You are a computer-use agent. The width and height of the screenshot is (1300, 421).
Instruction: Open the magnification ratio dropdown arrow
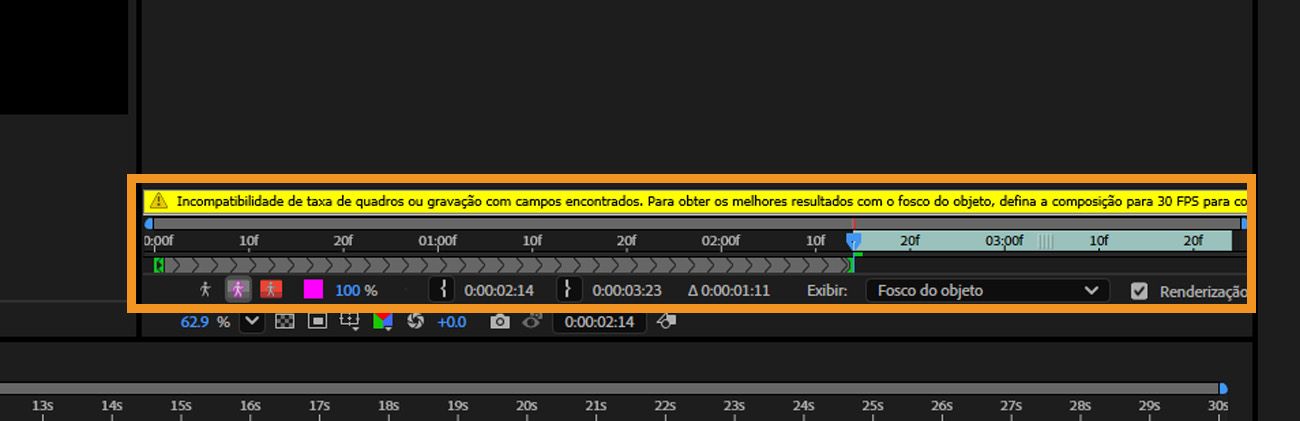point(251,322)
